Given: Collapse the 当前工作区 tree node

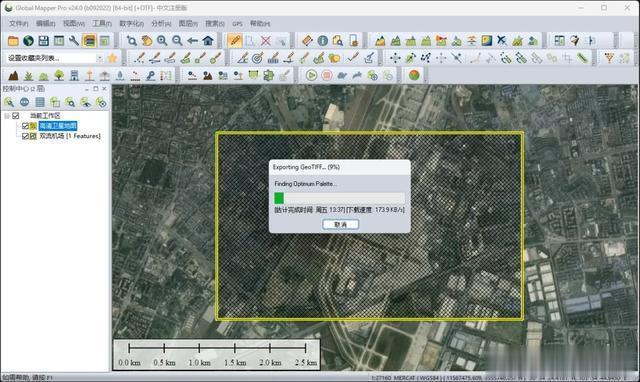Looking at the screenshot, I should 7,116.
